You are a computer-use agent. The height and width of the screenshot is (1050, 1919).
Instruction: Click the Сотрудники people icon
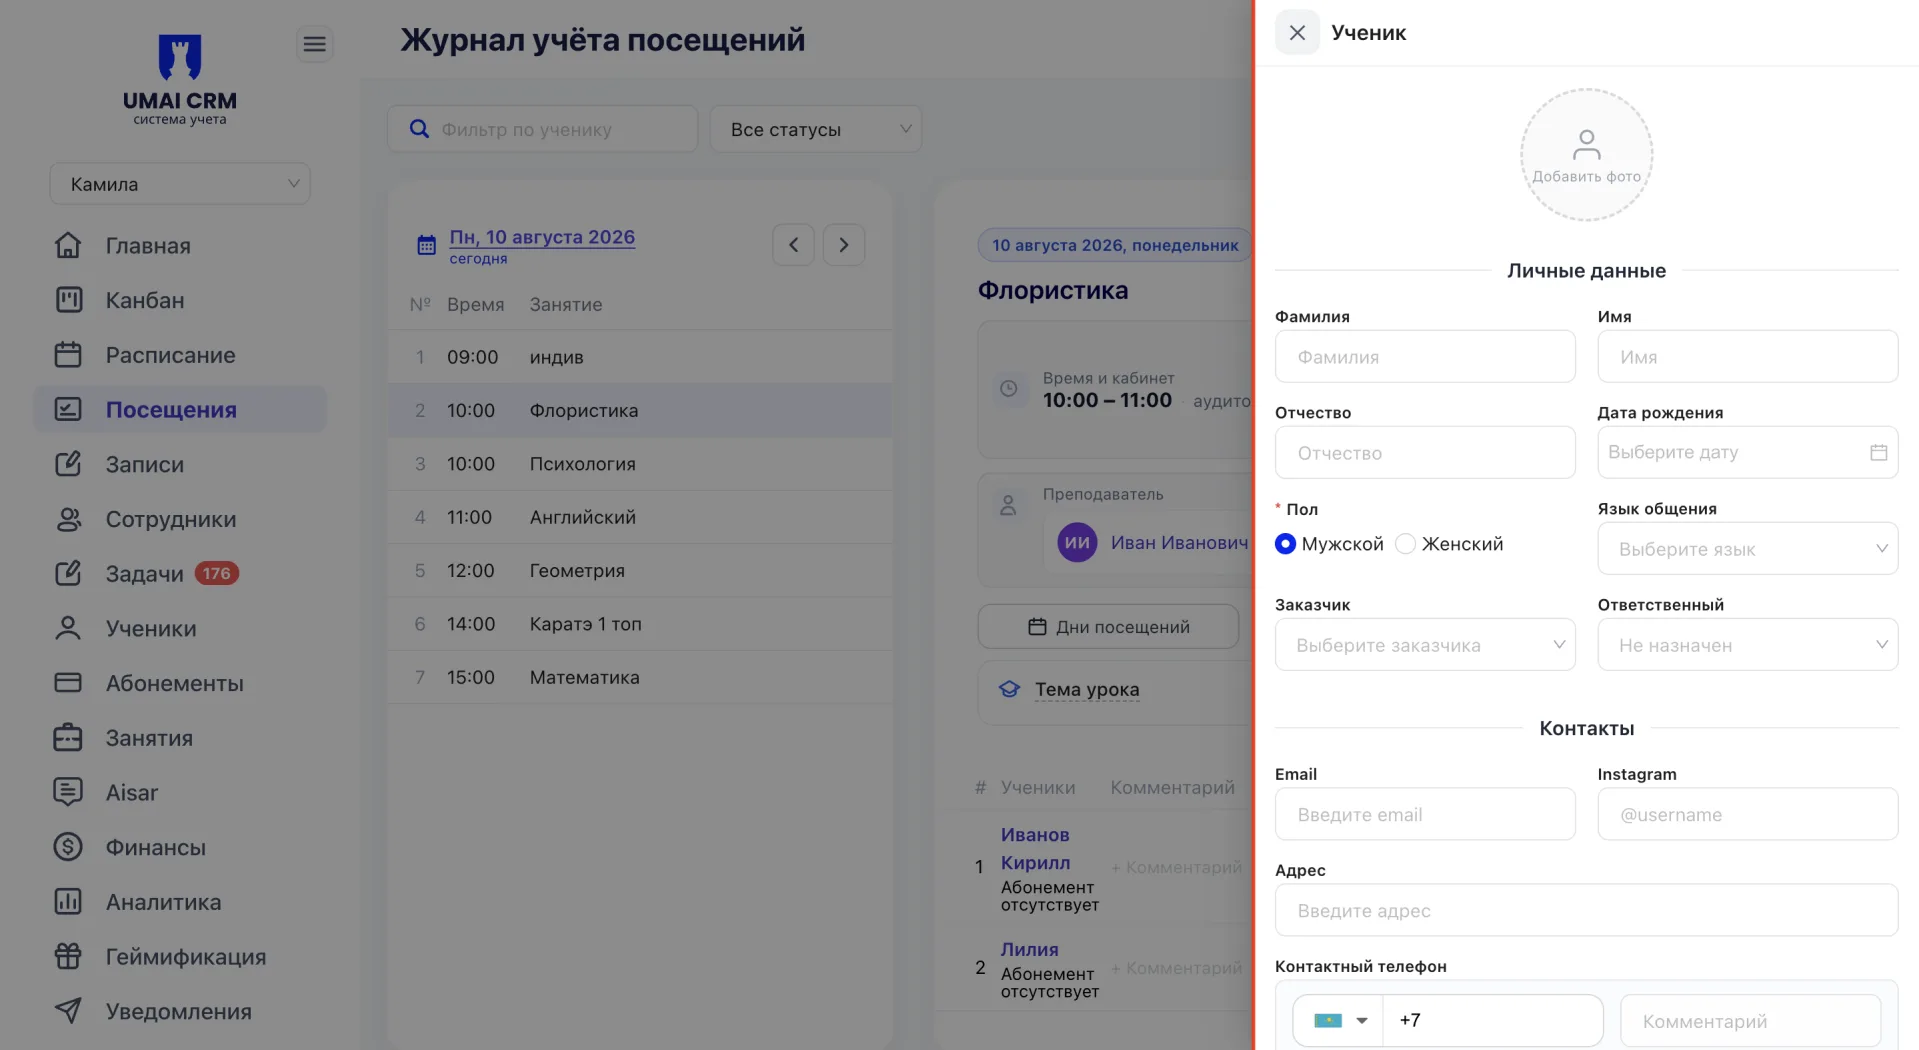point(68,519)
